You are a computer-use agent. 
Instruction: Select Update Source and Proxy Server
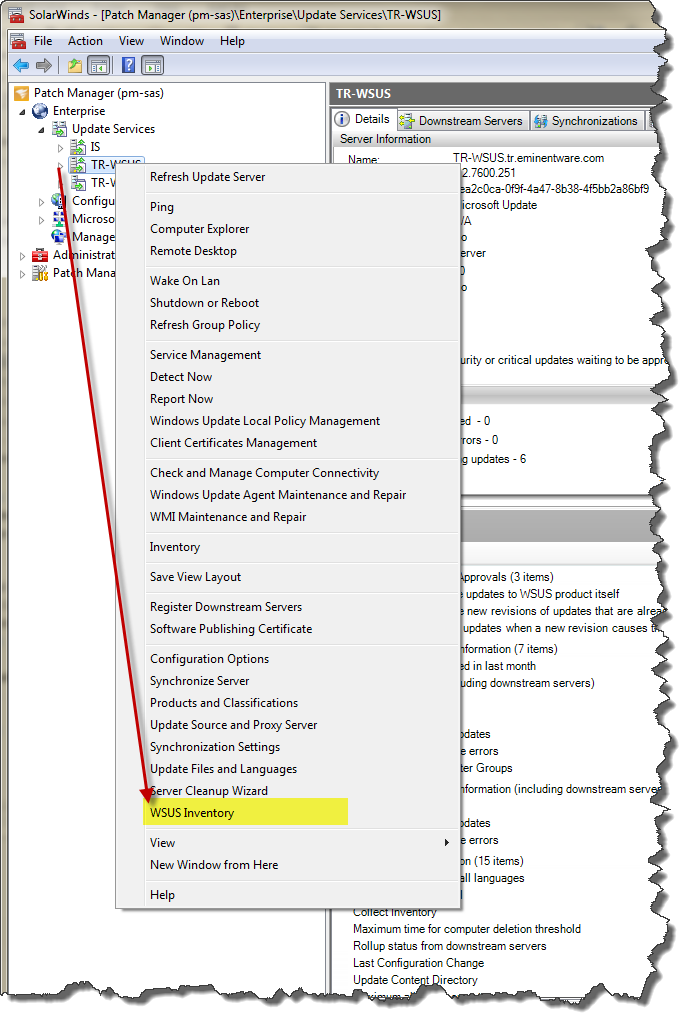point(233,725)
